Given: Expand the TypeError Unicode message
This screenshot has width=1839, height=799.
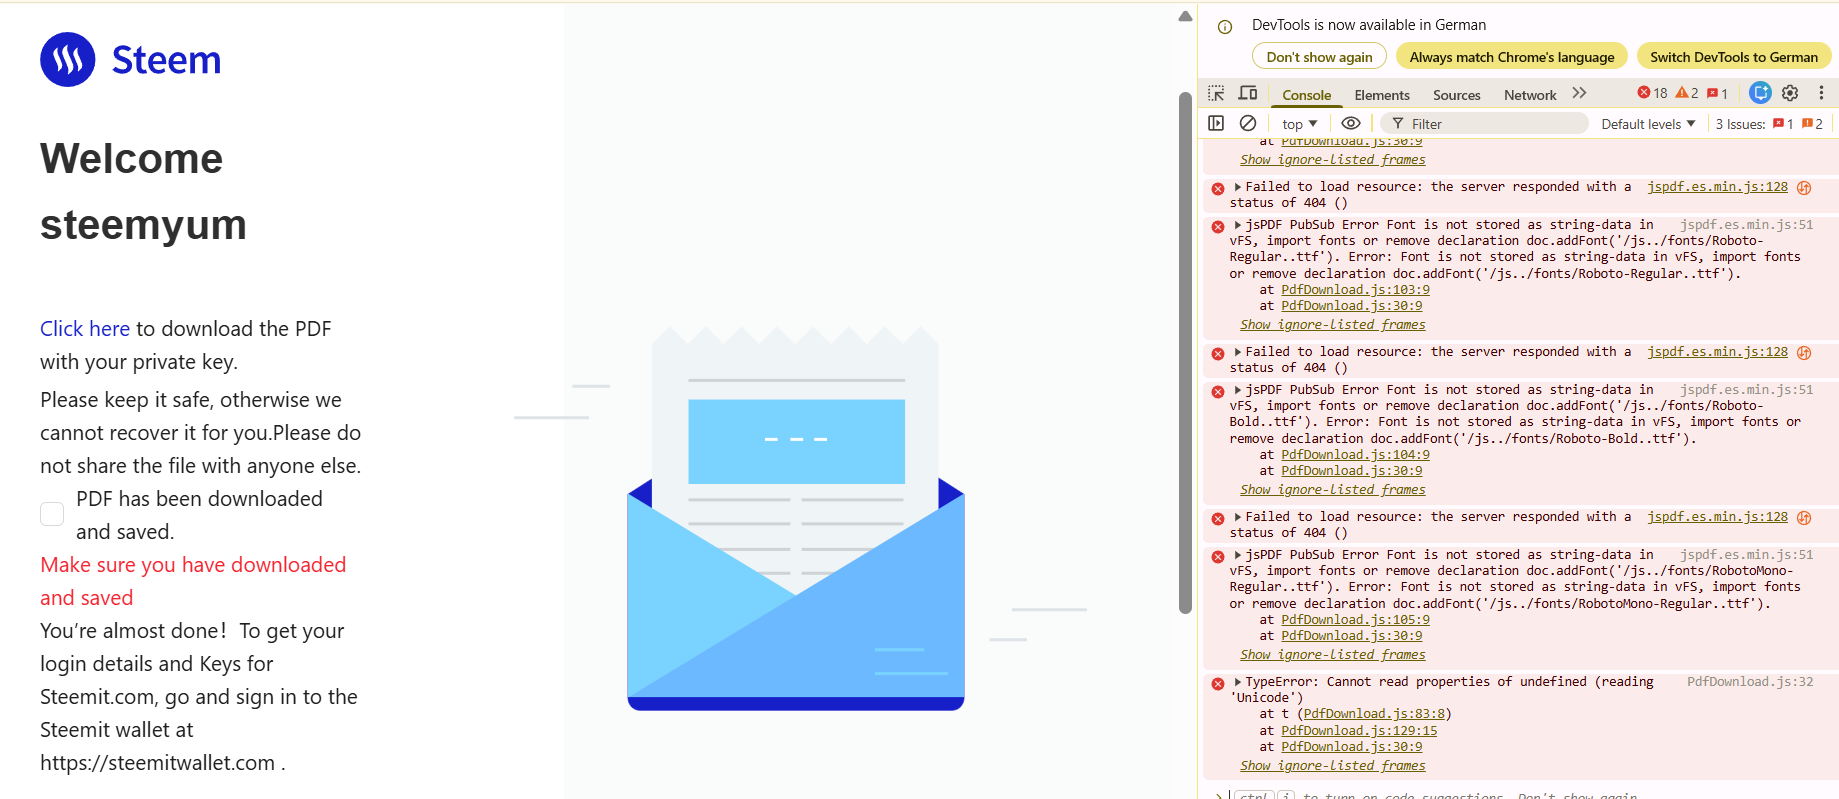Looking at the screenshot, I should click(x=1238, y=682).
